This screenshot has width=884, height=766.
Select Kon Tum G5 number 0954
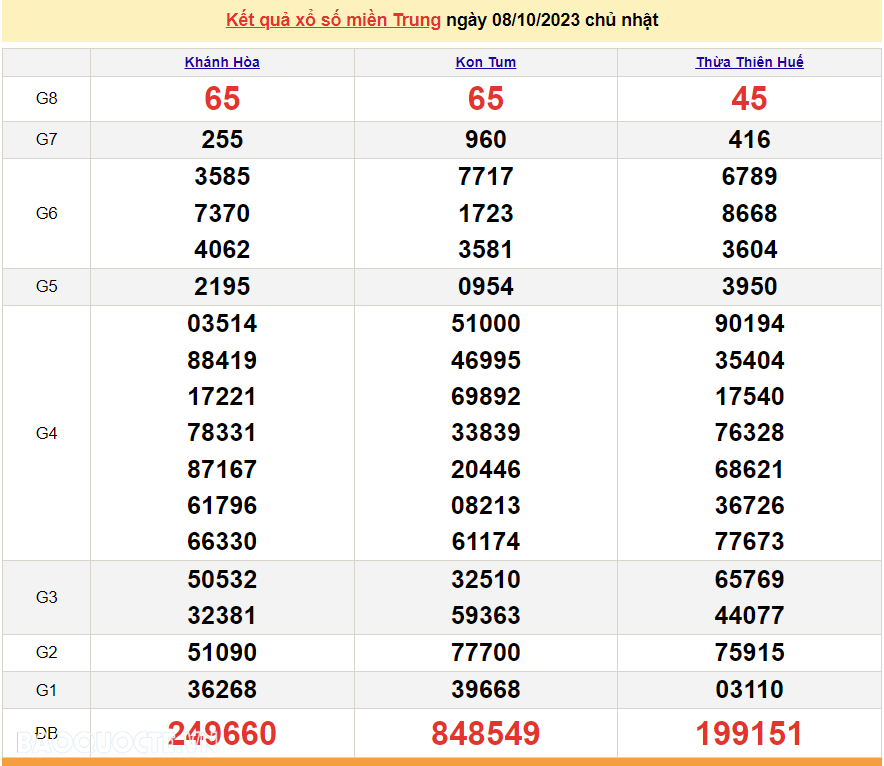(x=486, y=287)
